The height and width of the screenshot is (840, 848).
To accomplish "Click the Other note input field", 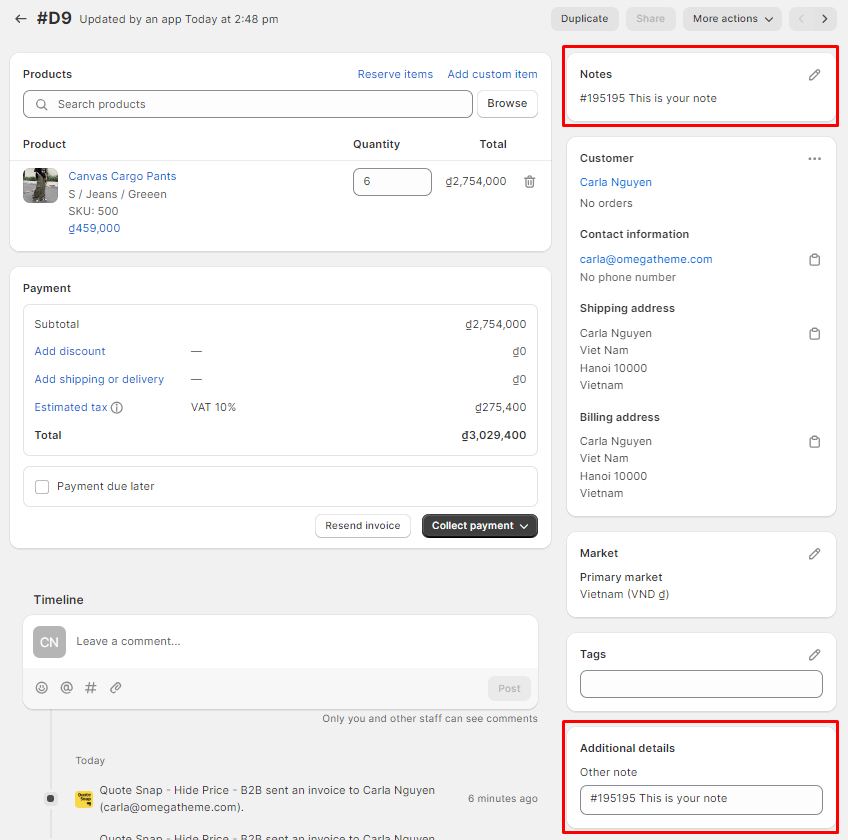I will click(x=701, y=799).
